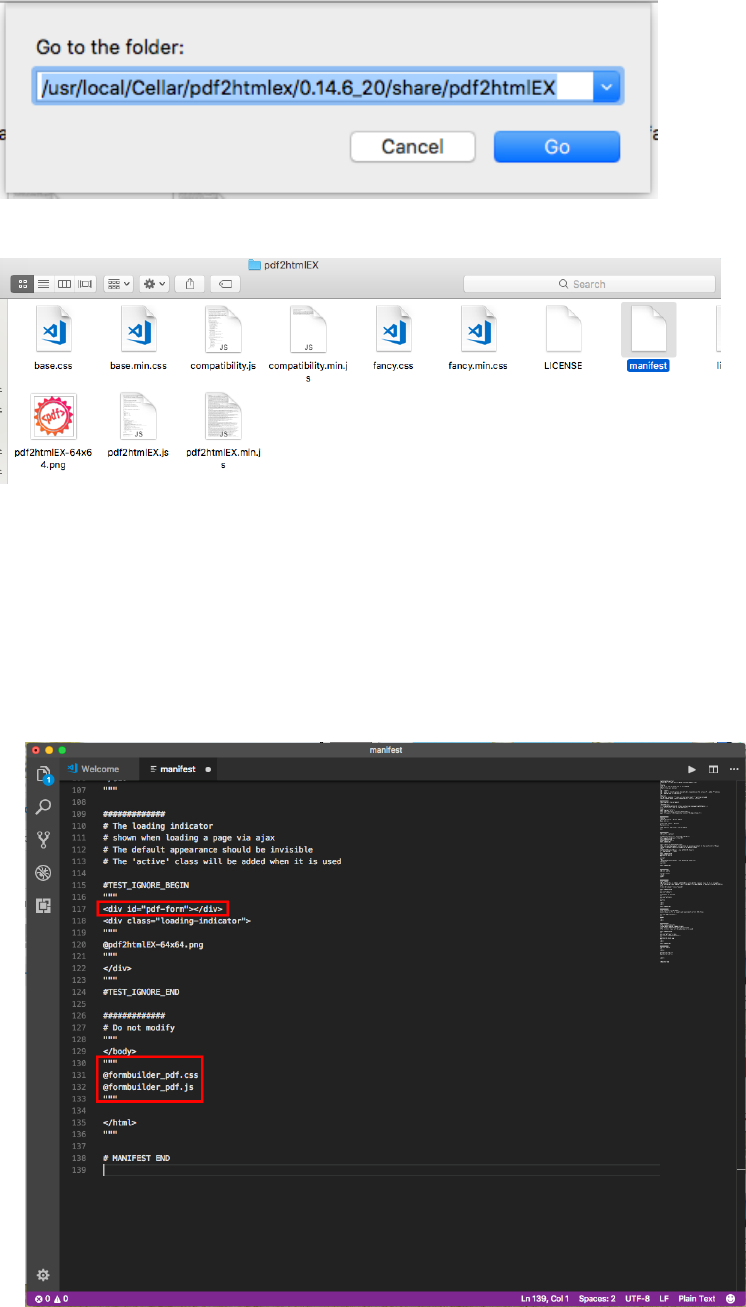Switch Finder to icon view
This screenshot has width=746, height=1307.
point(22,284)
